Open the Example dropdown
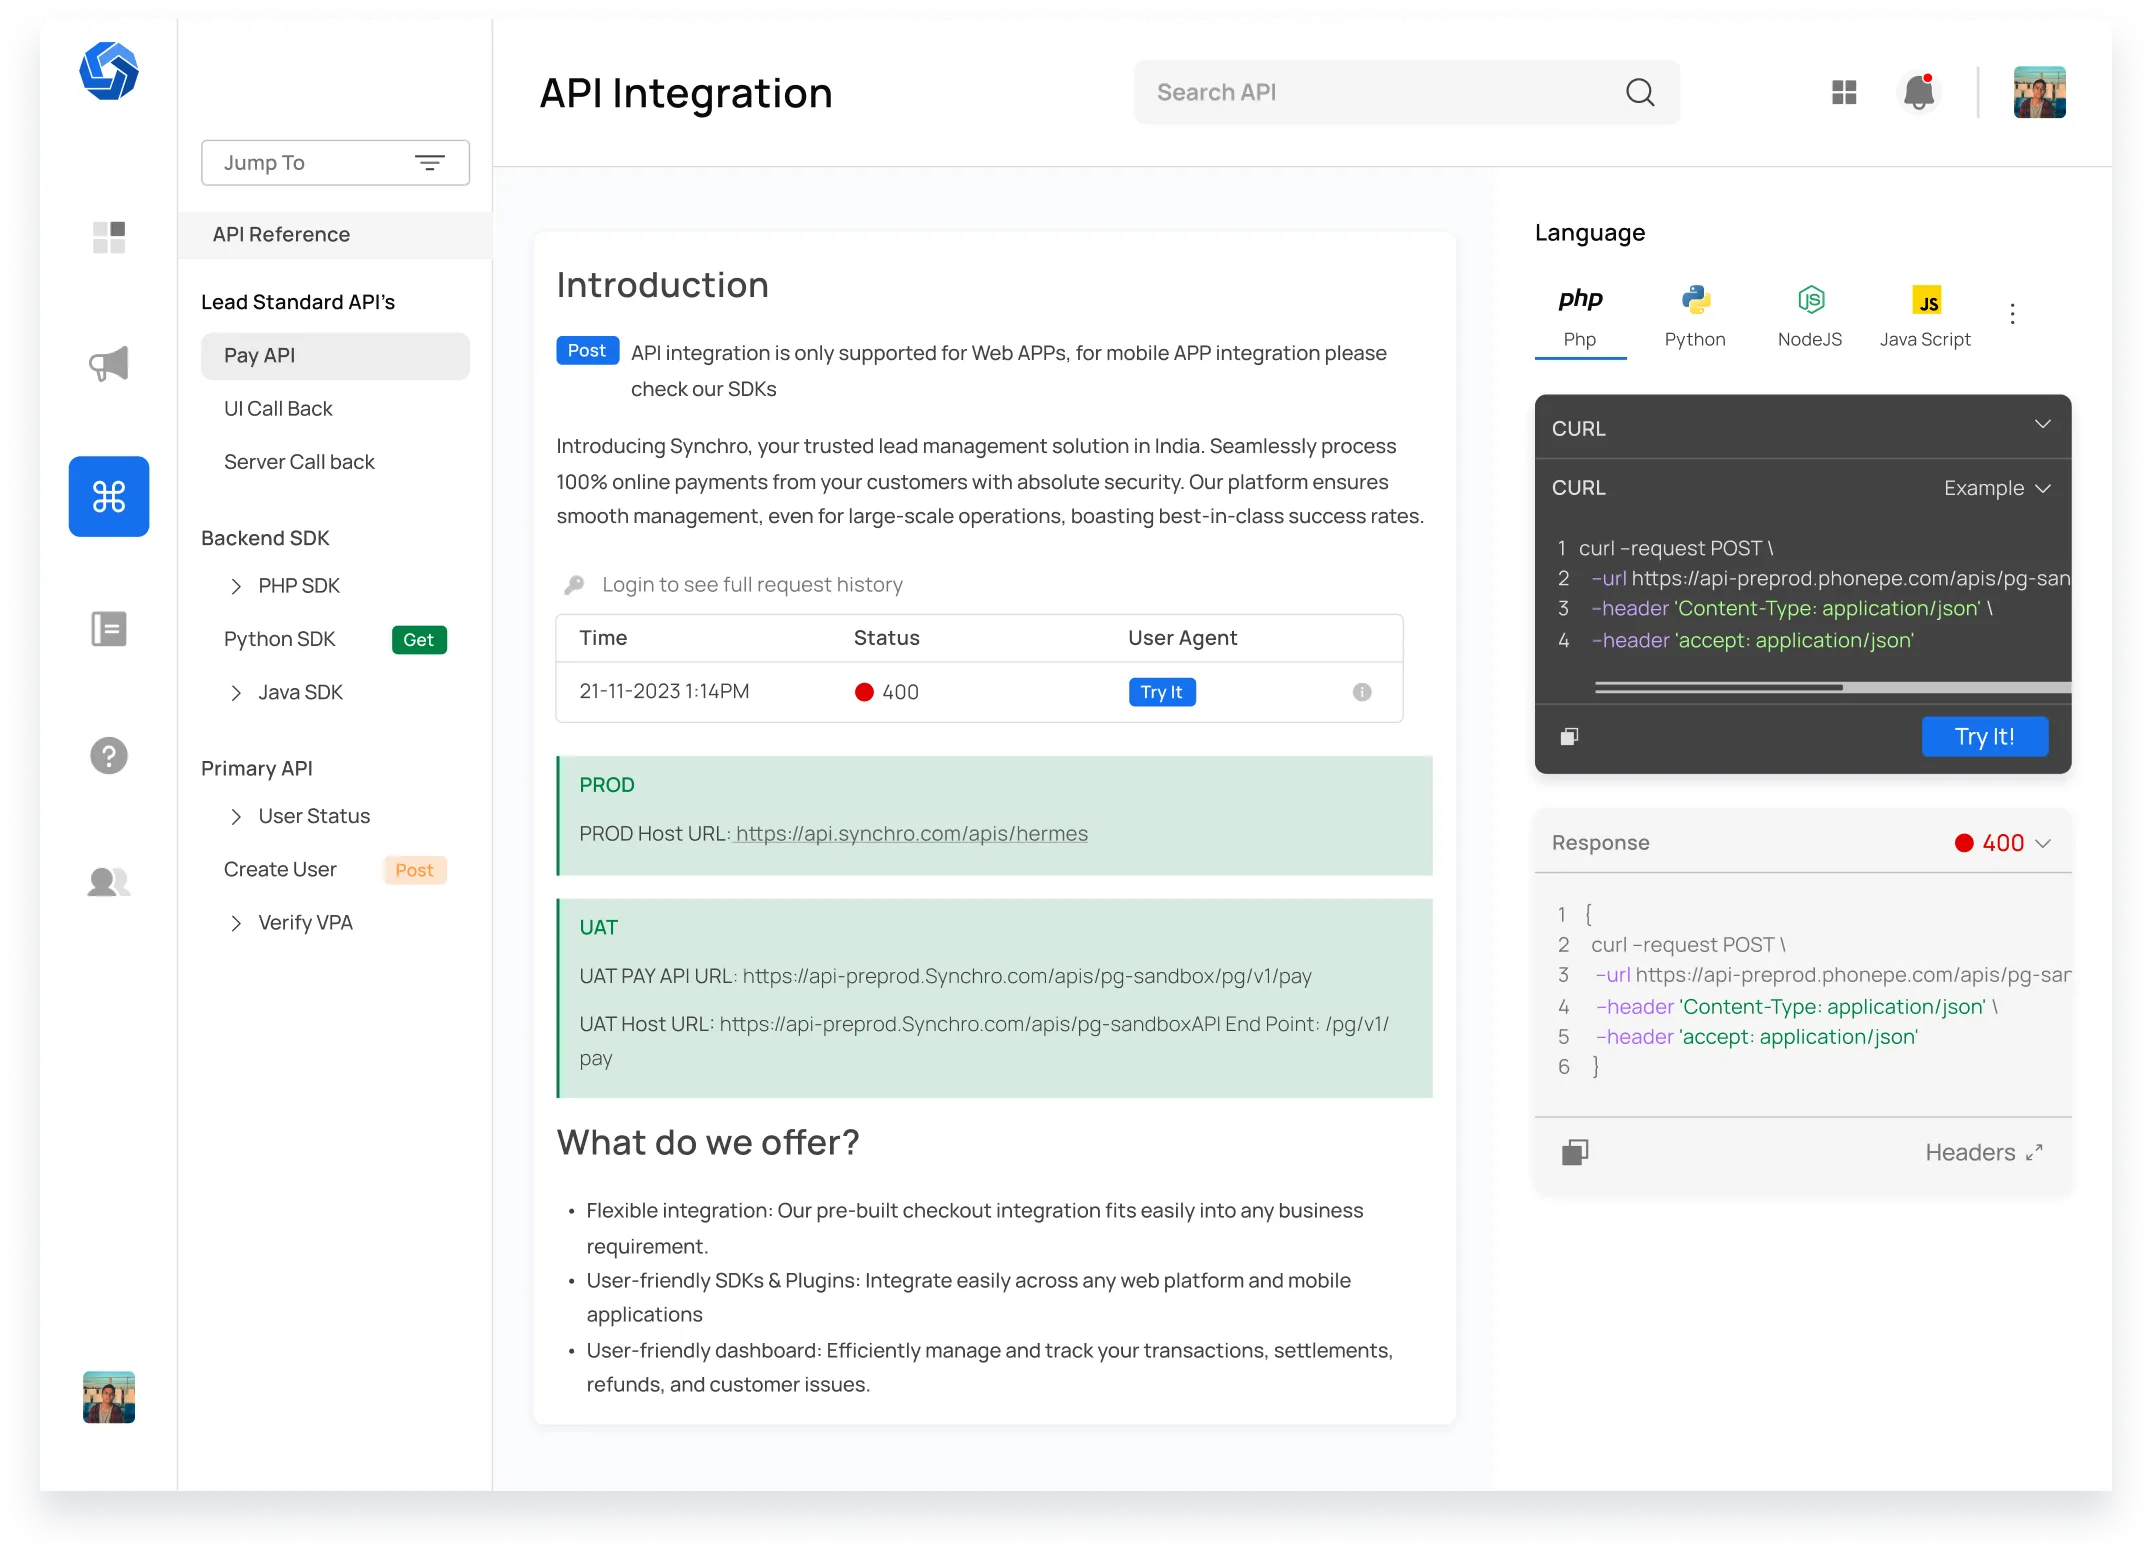This screenshot has height=1555, width=2152. click(1997, 488)
